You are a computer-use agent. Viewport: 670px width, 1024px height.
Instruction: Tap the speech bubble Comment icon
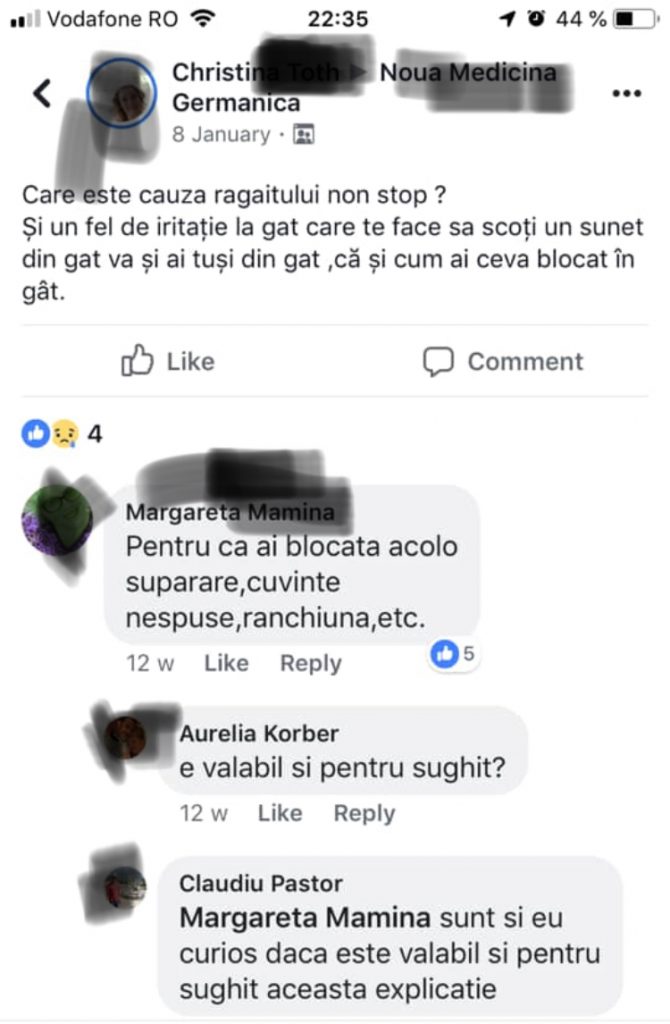[x=438, y=361]
